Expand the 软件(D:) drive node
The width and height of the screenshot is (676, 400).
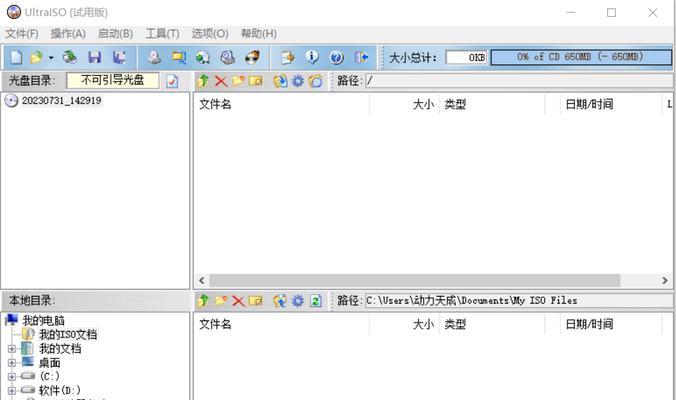point(12,391)
